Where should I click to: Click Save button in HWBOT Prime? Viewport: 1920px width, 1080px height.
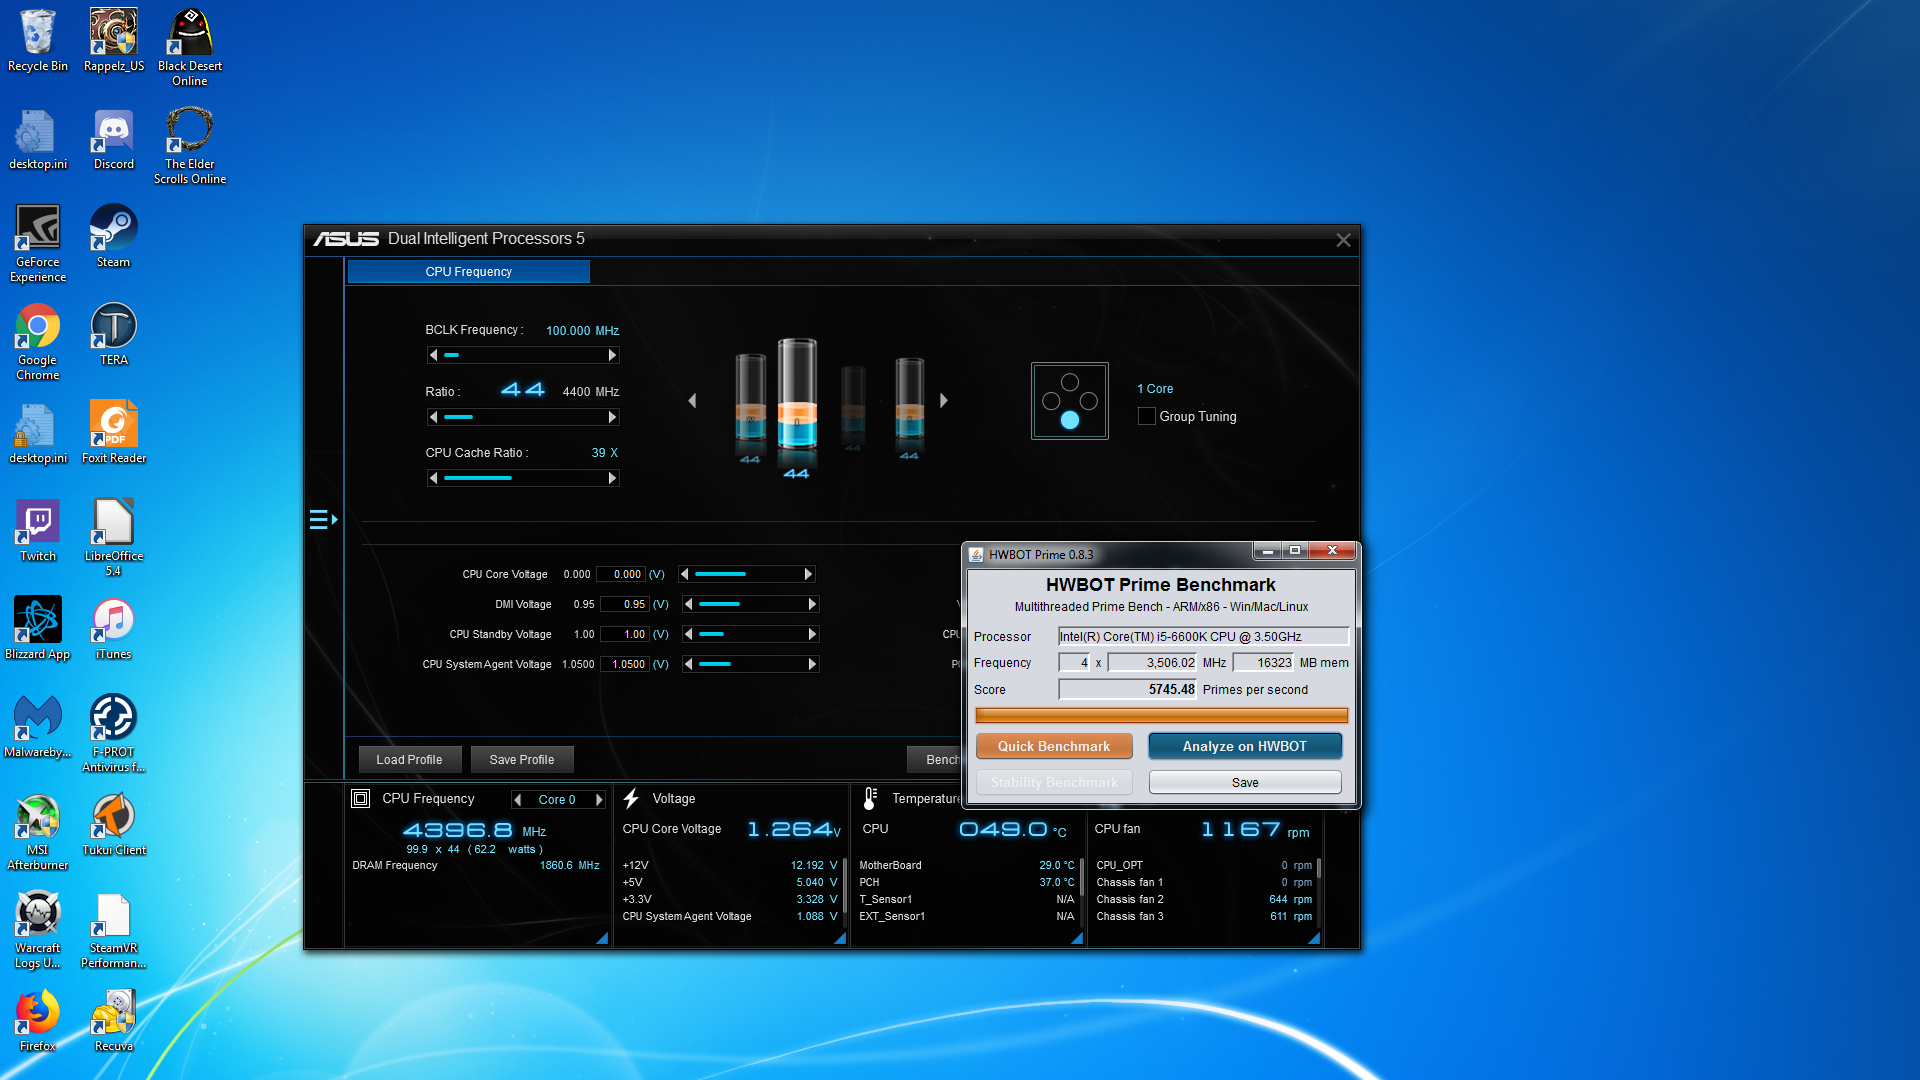(1245, 782)
